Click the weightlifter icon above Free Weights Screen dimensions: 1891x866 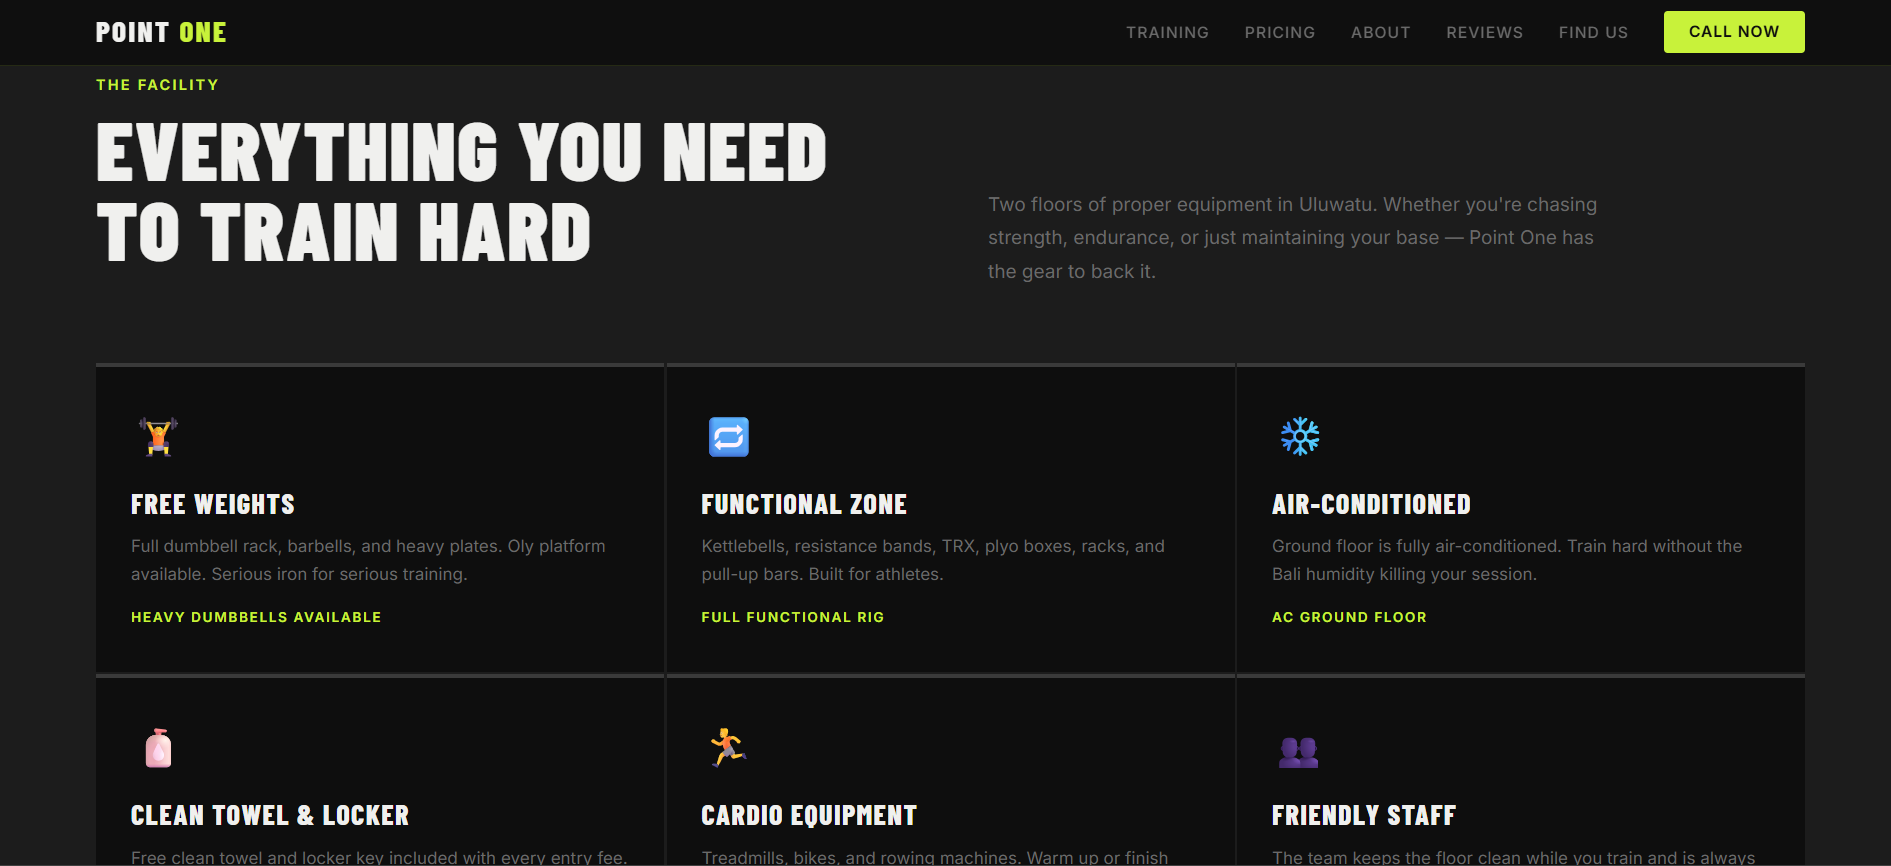coord(158,437)
